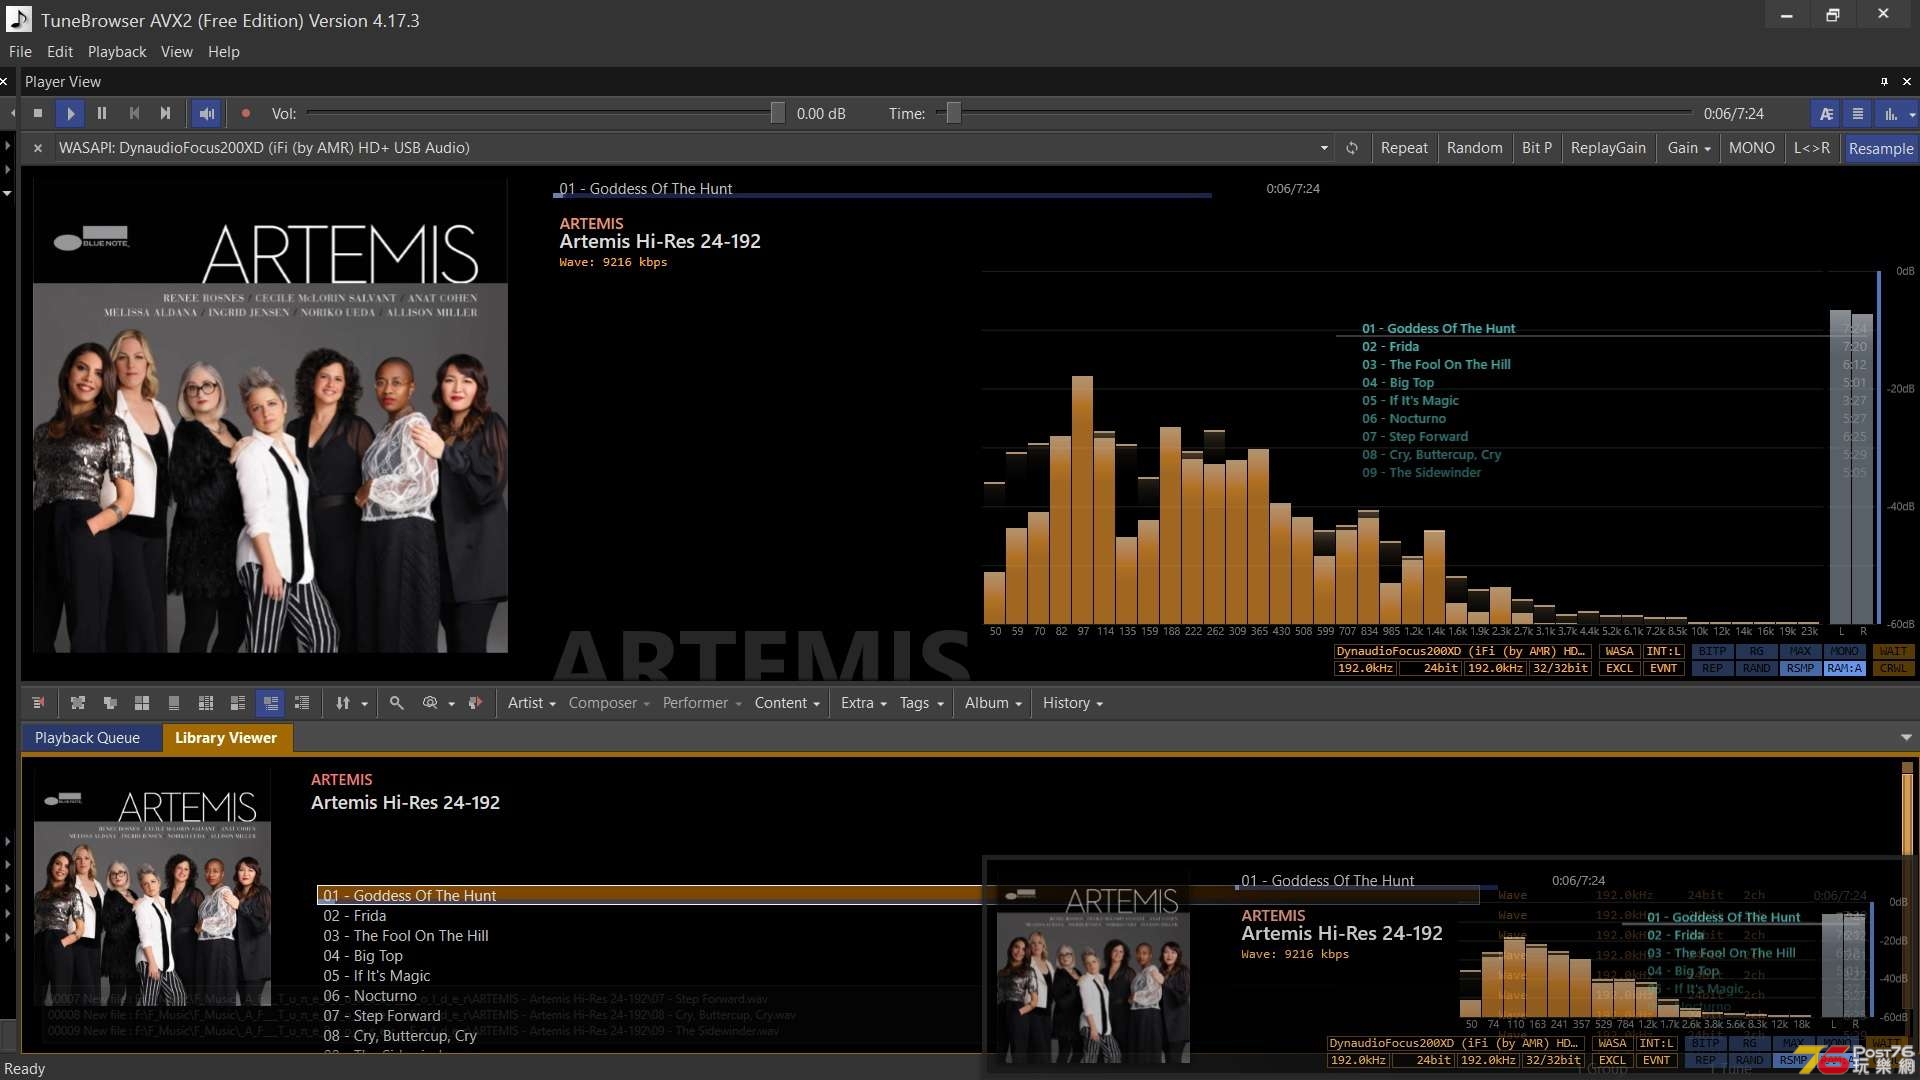
Task: Click the EXCL status indicator
Action: click(1619, 669)
